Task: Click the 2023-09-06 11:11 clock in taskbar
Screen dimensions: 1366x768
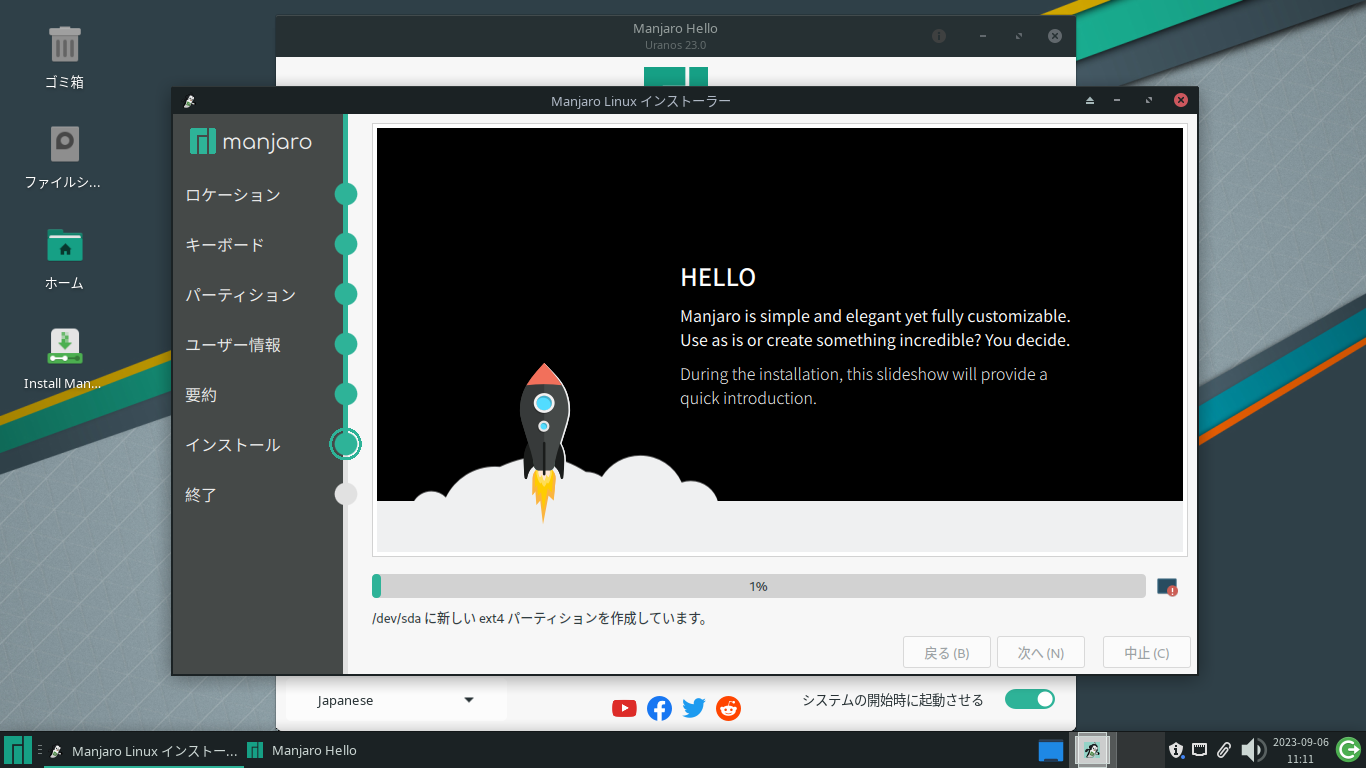Action: click(1300, 750)
